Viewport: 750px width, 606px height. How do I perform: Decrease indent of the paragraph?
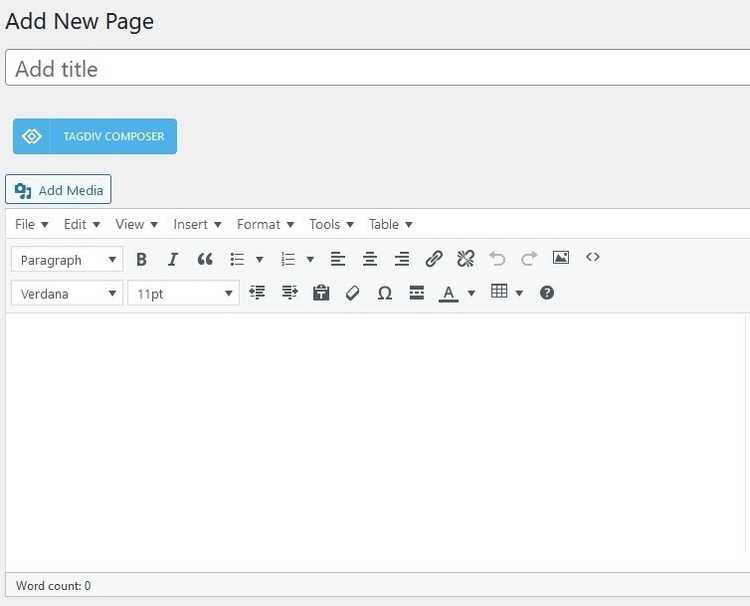pos(257,293)
